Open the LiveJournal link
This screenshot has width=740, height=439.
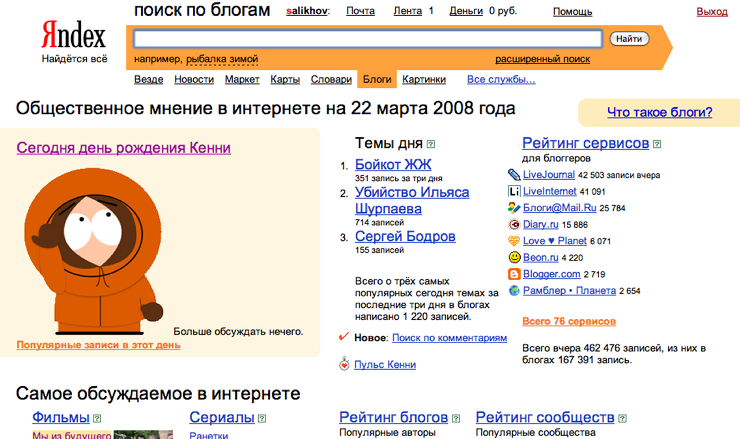pos(549,175)
